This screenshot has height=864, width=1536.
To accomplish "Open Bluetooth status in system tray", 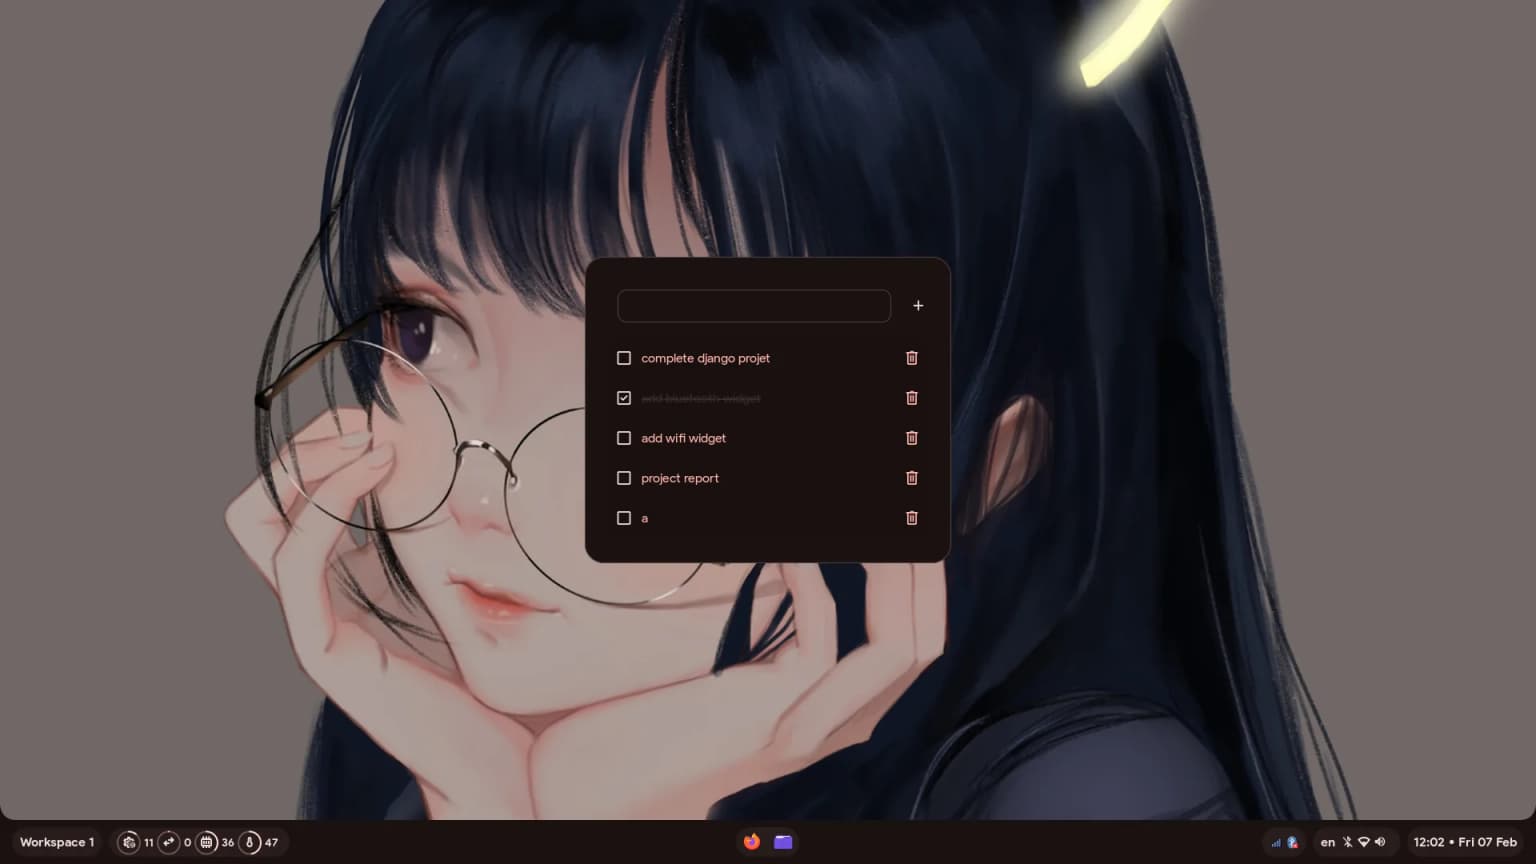I will (x=1347, y=842).
